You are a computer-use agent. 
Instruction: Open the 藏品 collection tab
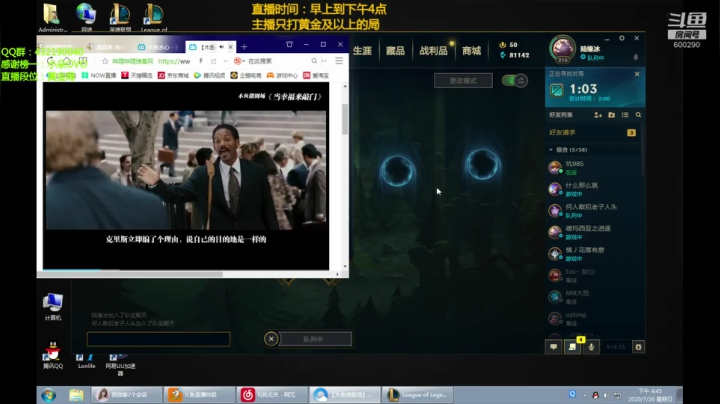point(395,51)
